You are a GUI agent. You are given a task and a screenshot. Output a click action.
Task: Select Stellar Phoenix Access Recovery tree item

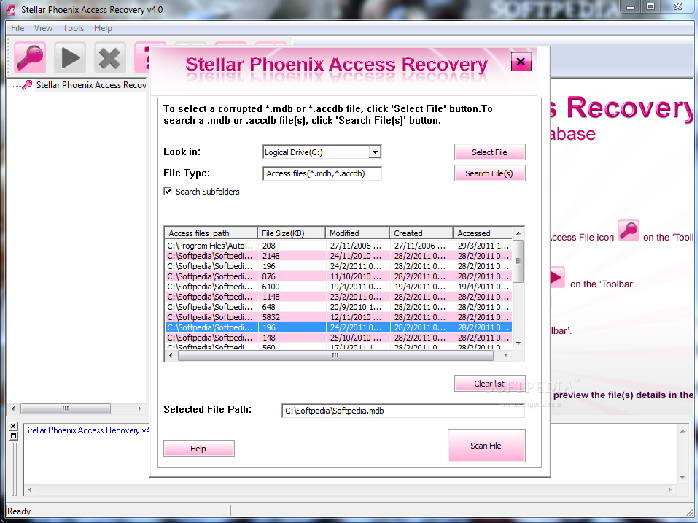point(91,85)
